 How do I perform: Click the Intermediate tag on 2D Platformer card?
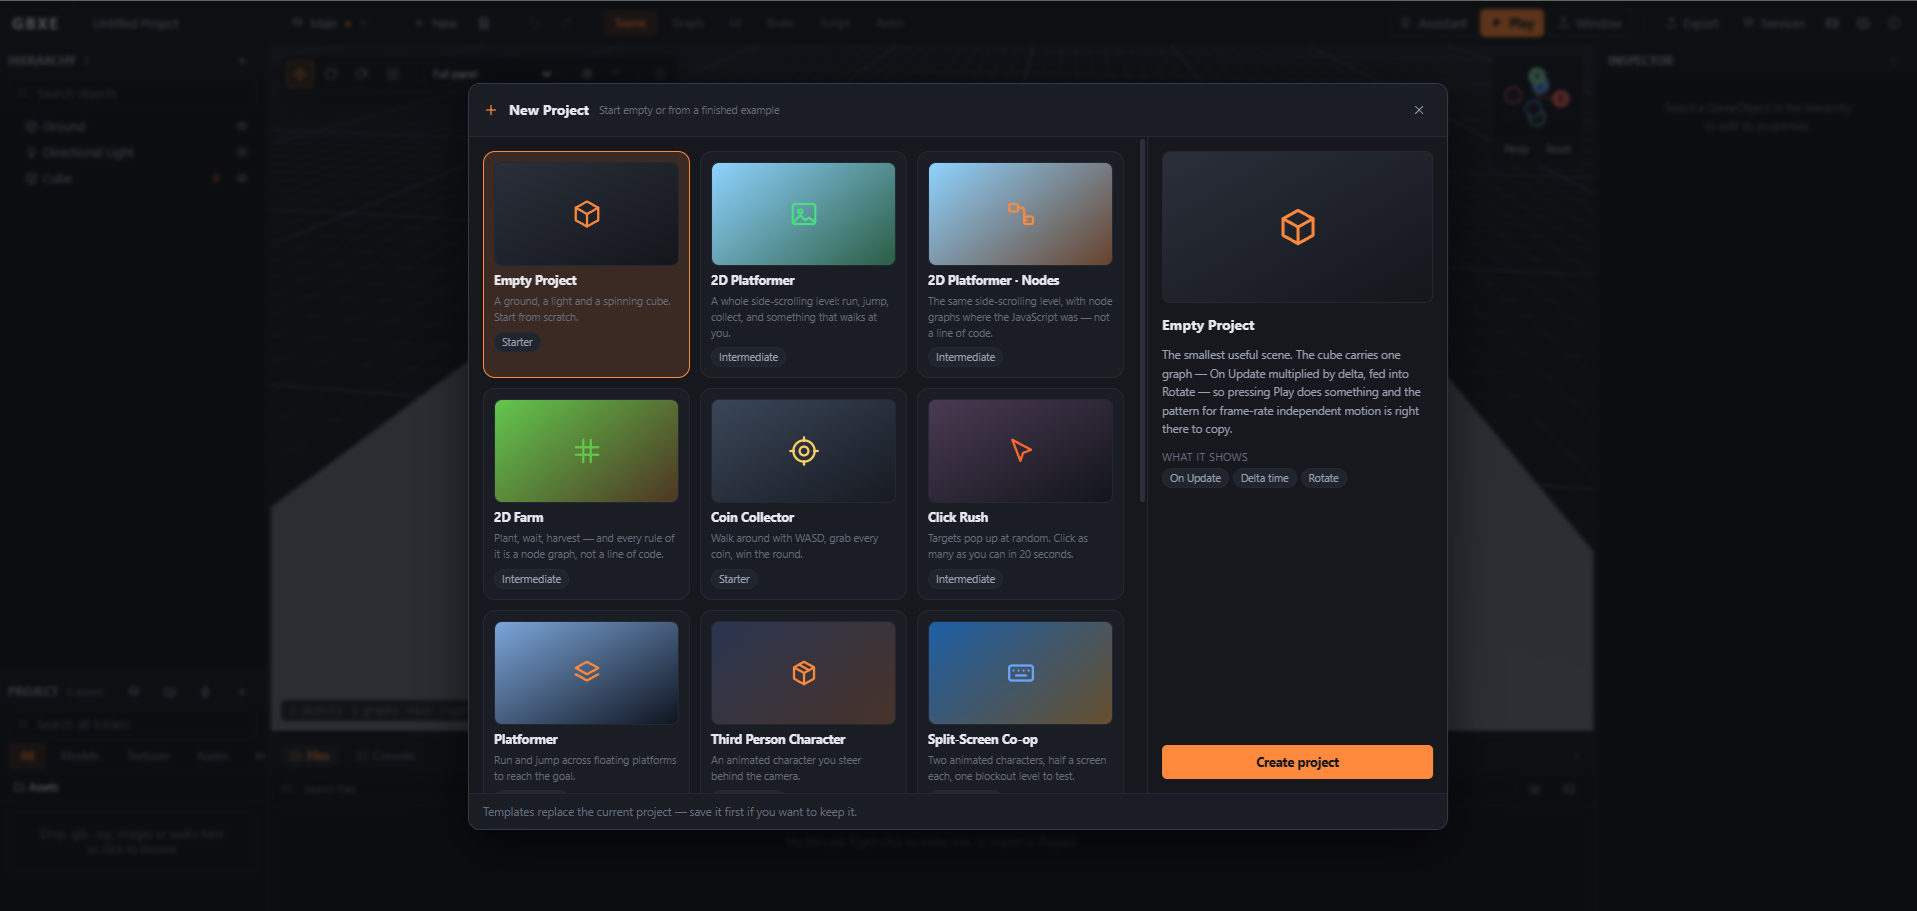(x=748, y=357)
